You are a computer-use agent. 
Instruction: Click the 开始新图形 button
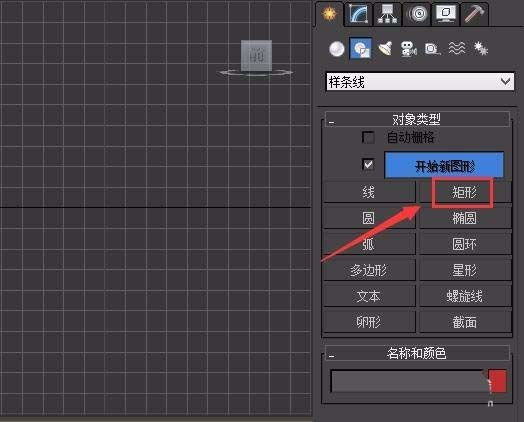click(444, 165)
